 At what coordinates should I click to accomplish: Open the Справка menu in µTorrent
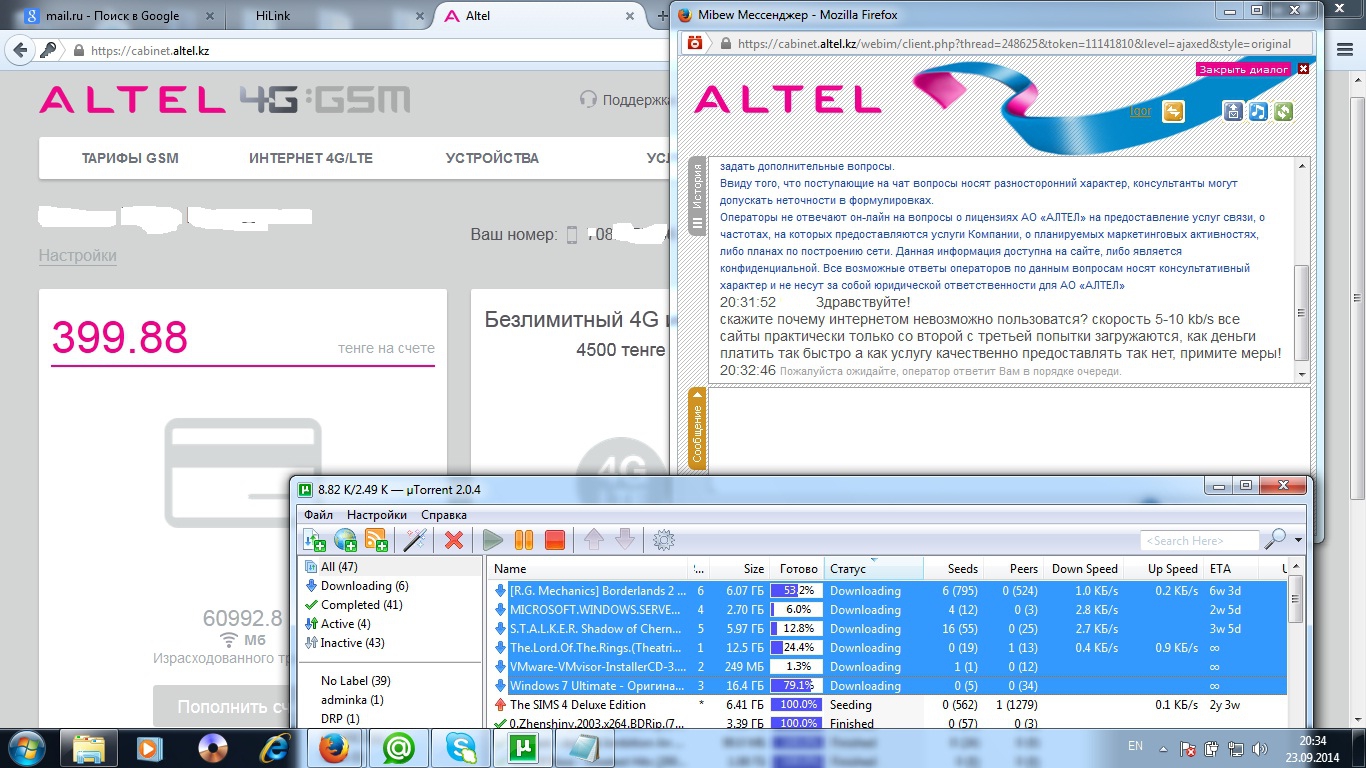point(444,515)
